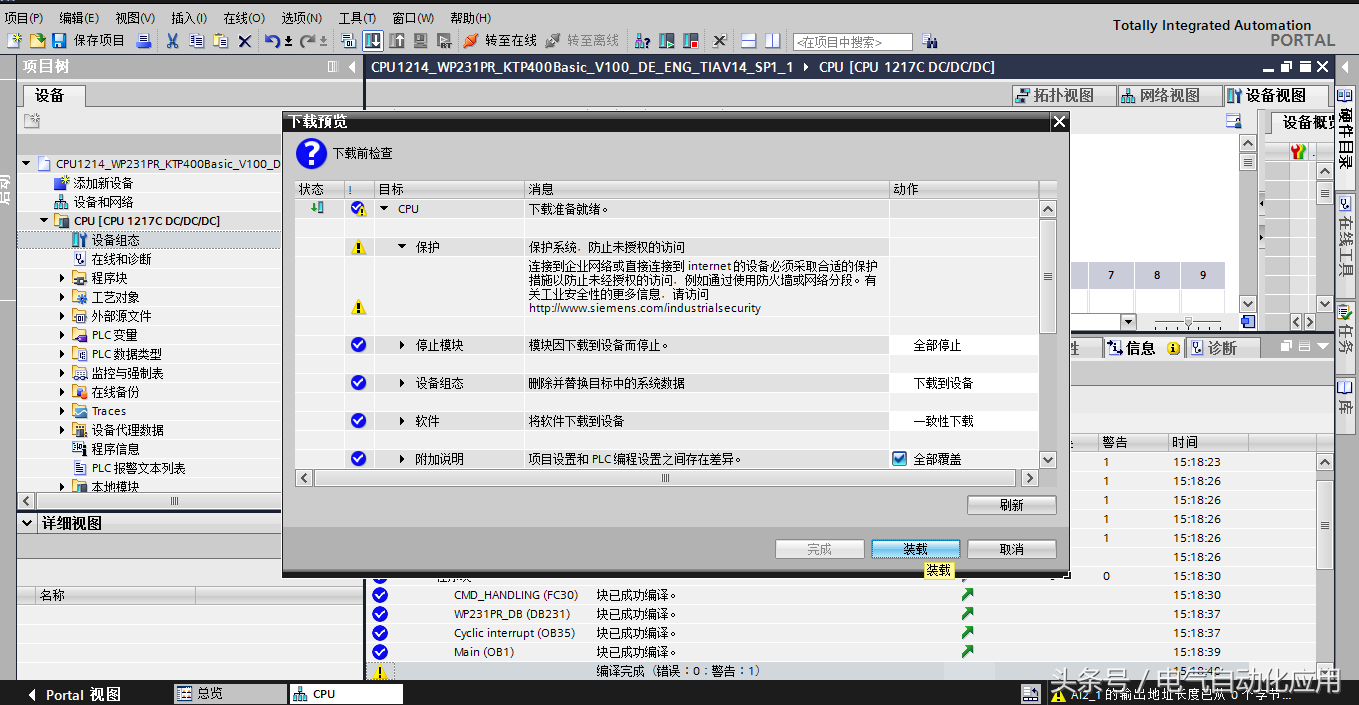Click the Open project icon in toolbar
The width and height of the screenshot is (1359, 705).
point(37,41)
